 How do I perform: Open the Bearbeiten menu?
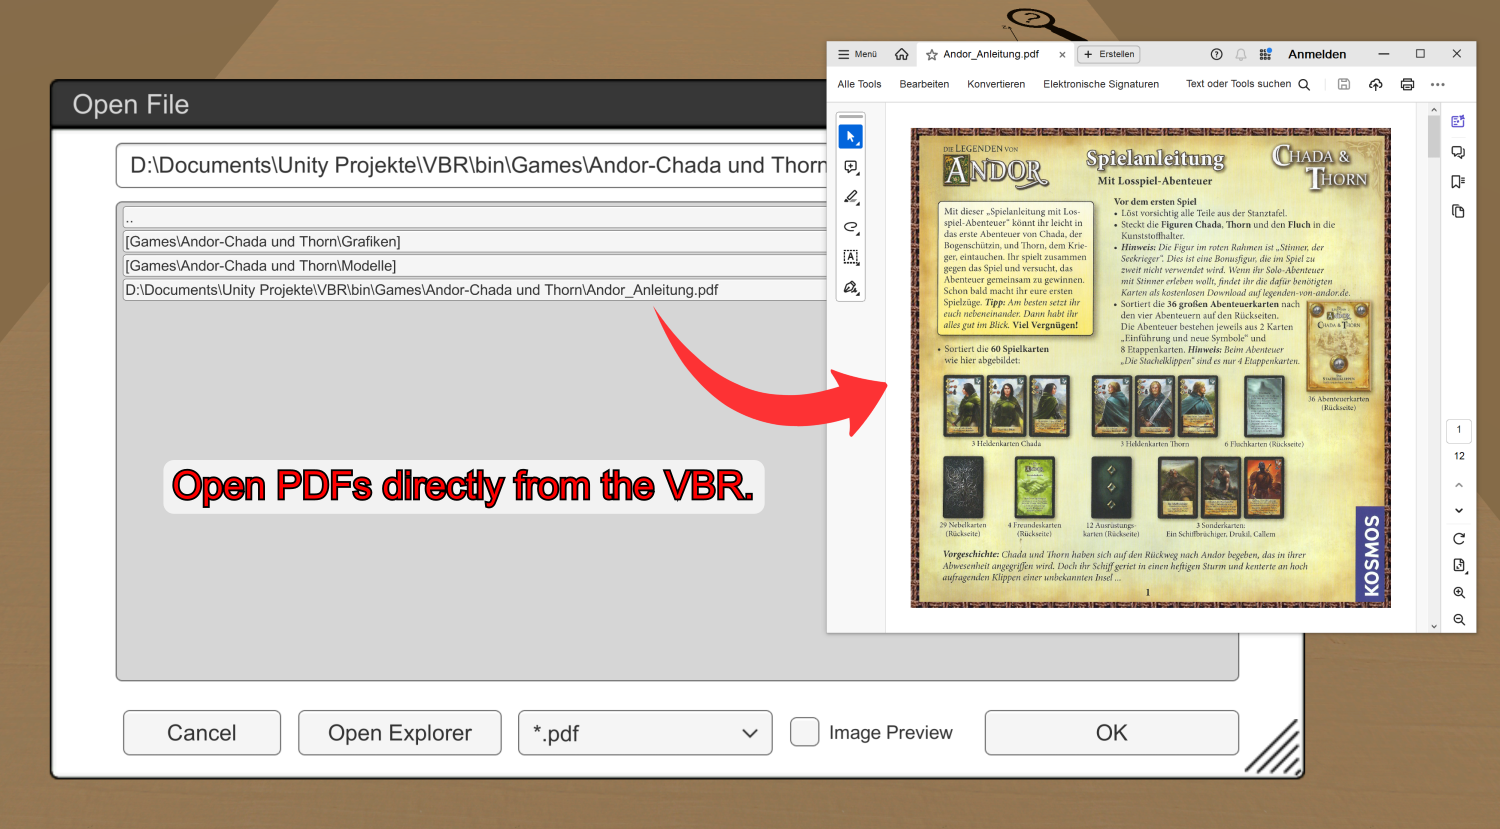click(924, 84)
